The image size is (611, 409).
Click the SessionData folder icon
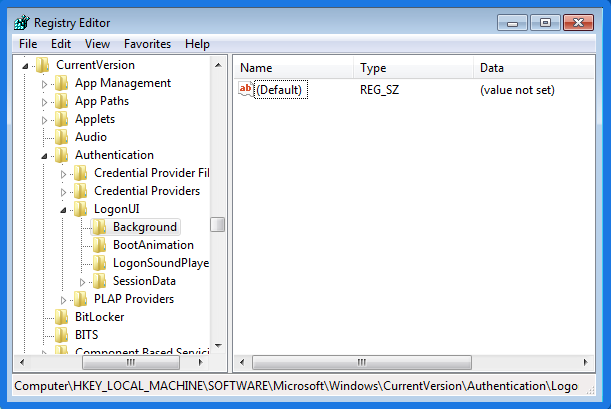coord(99,281)
